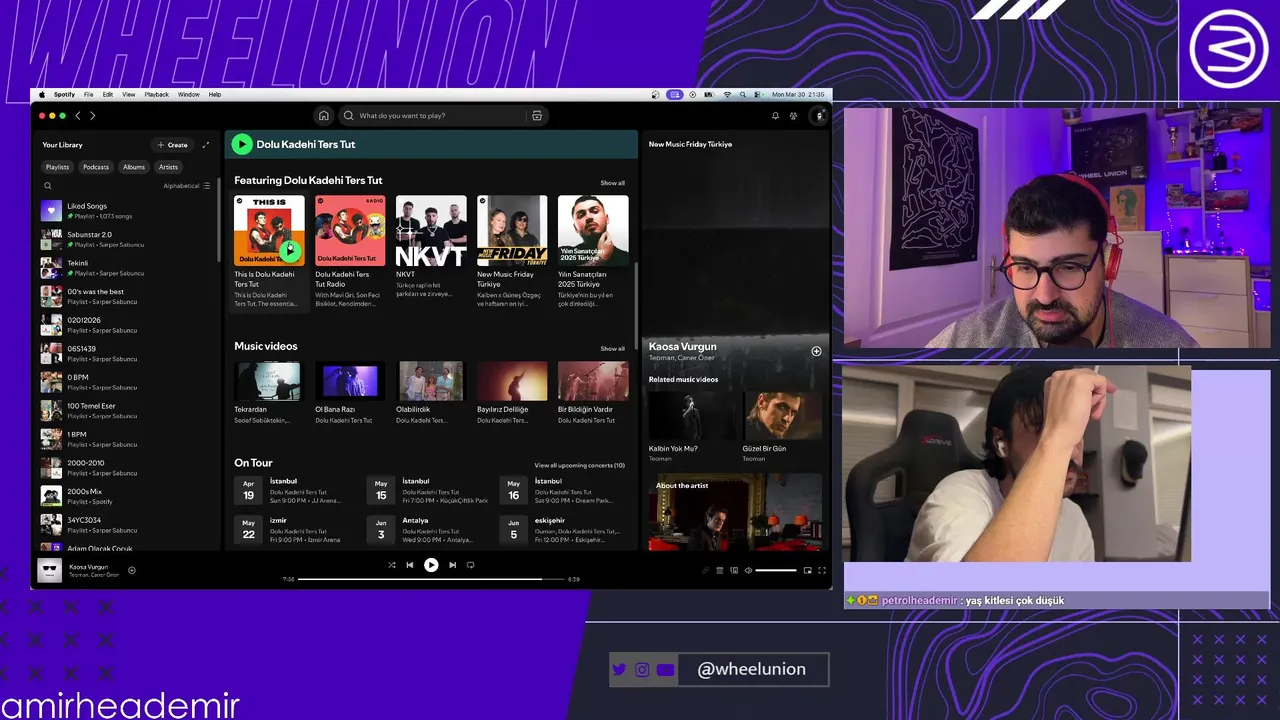Open the 100 Temel Eser playlist
The image size is (1280, 720).
pyautogui.click(x=125, y=411)
